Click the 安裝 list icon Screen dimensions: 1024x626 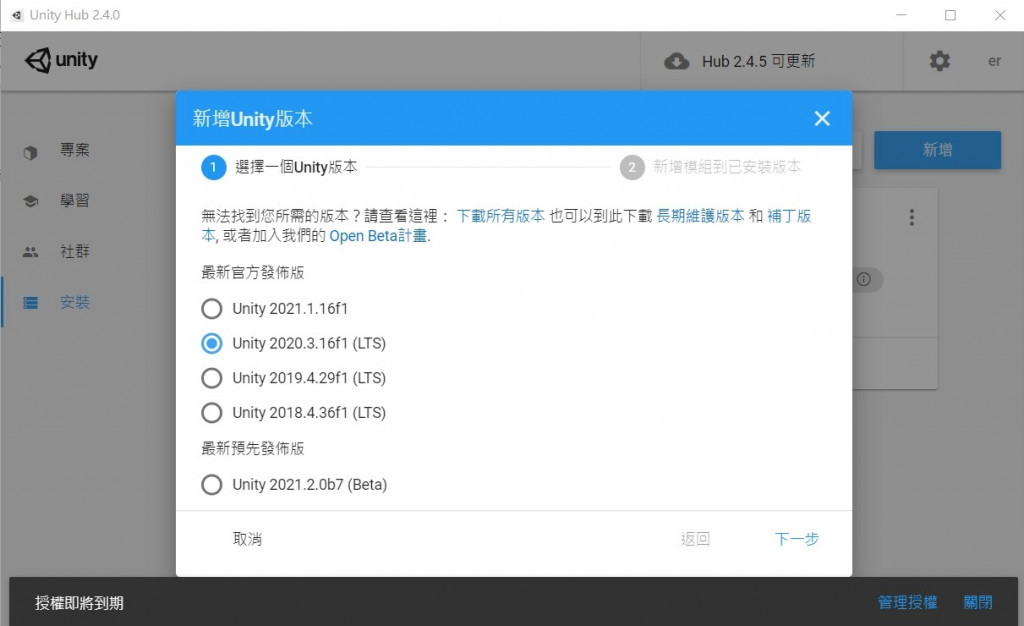tap(30, 303)
